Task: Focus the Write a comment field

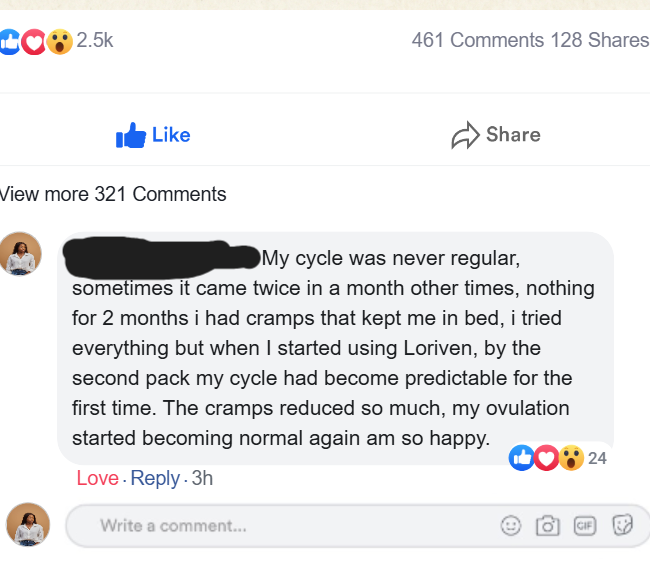Action: coord(280,525)
